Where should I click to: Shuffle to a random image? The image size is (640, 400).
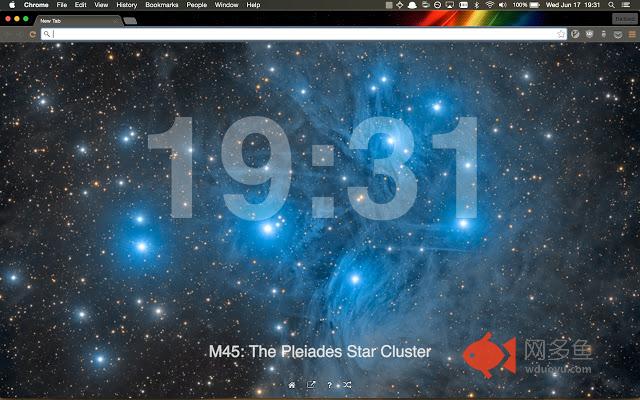(347, 385)
